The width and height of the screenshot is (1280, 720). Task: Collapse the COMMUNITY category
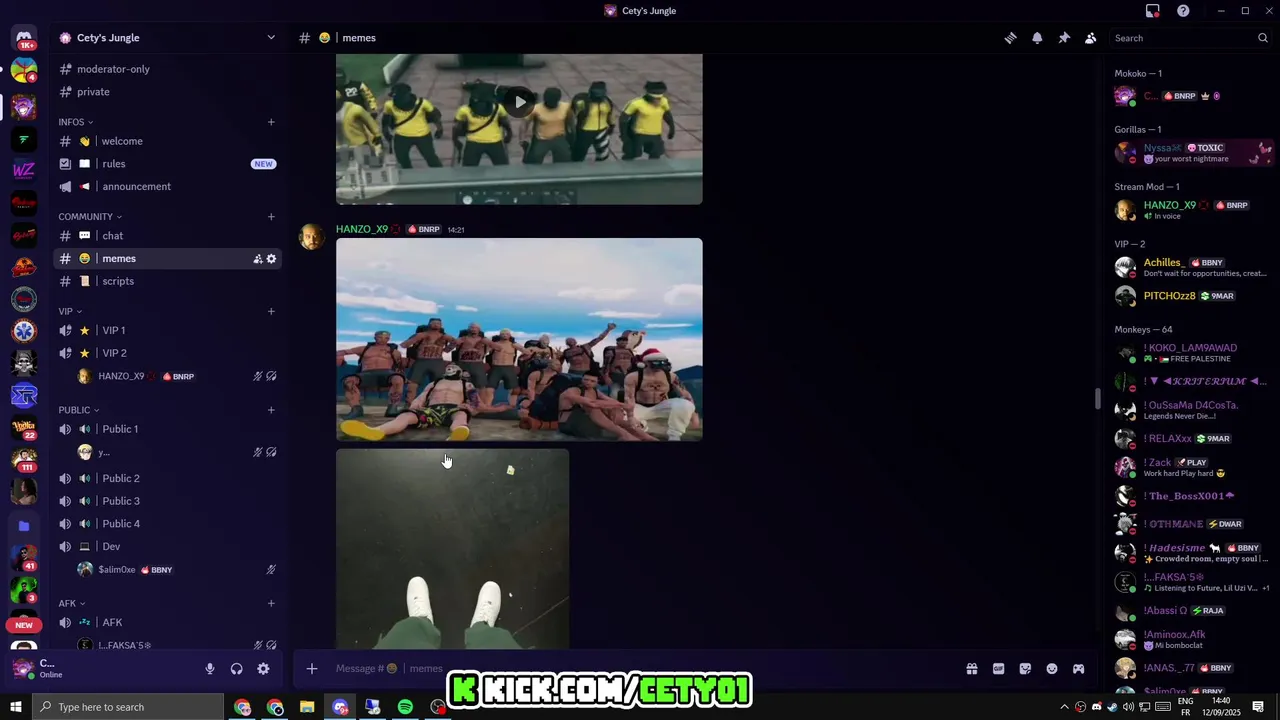coord(90,217)
